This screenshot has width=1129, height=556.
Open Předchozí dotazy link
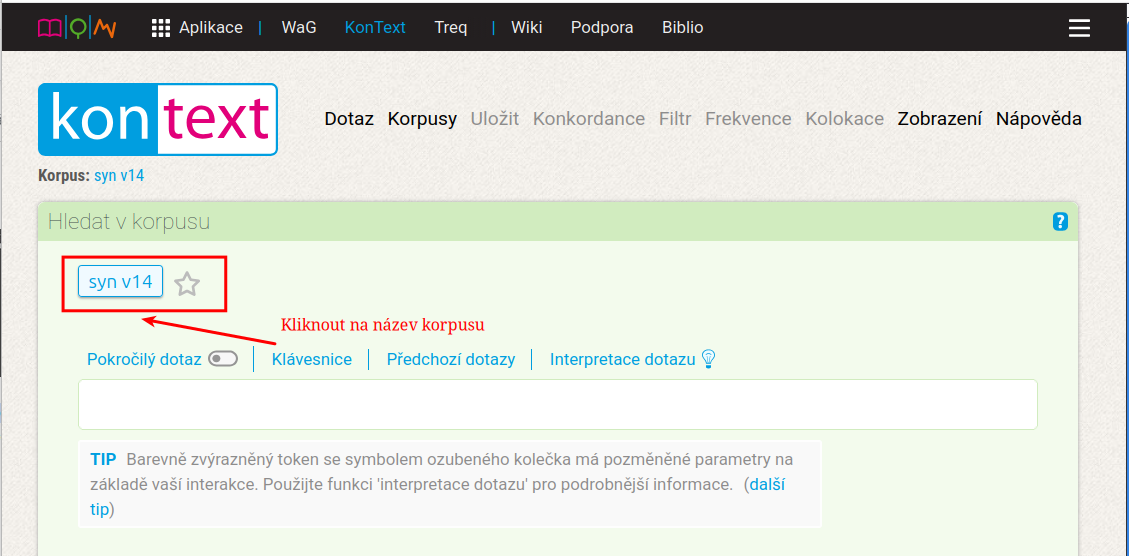point(451,359)
